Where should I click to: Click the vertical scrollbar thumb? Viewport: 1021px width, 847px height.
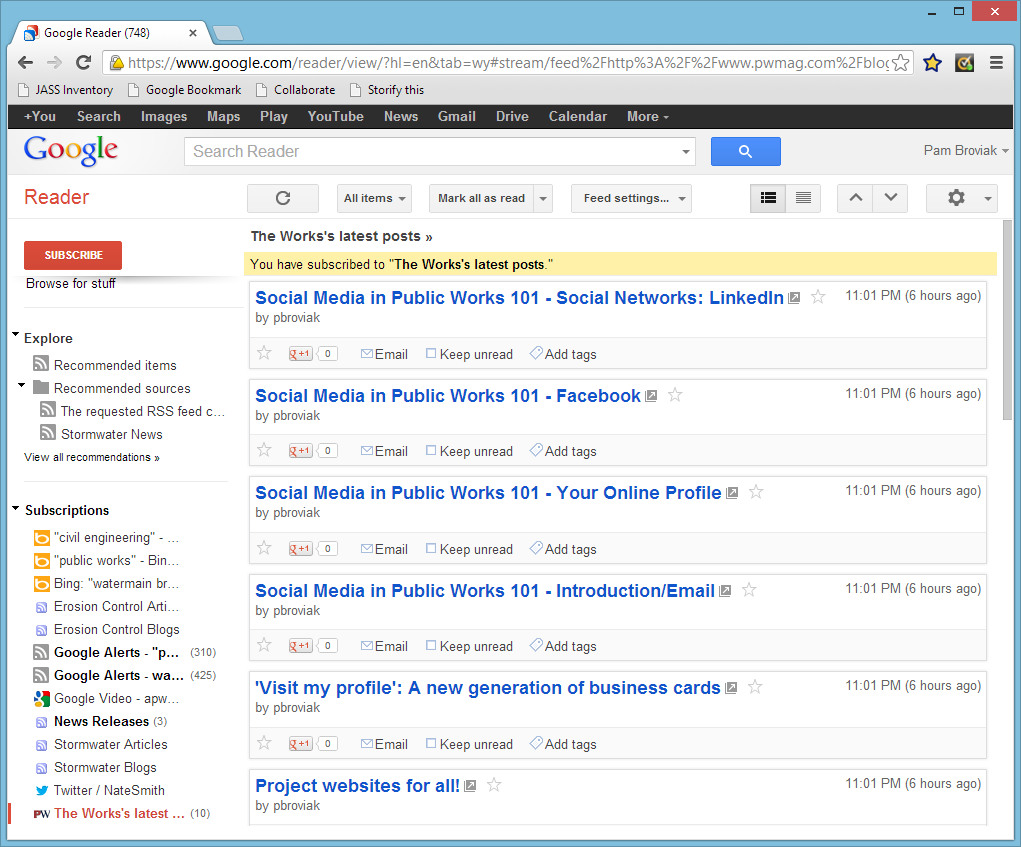pyautogui.click(x=1007, y=320)
